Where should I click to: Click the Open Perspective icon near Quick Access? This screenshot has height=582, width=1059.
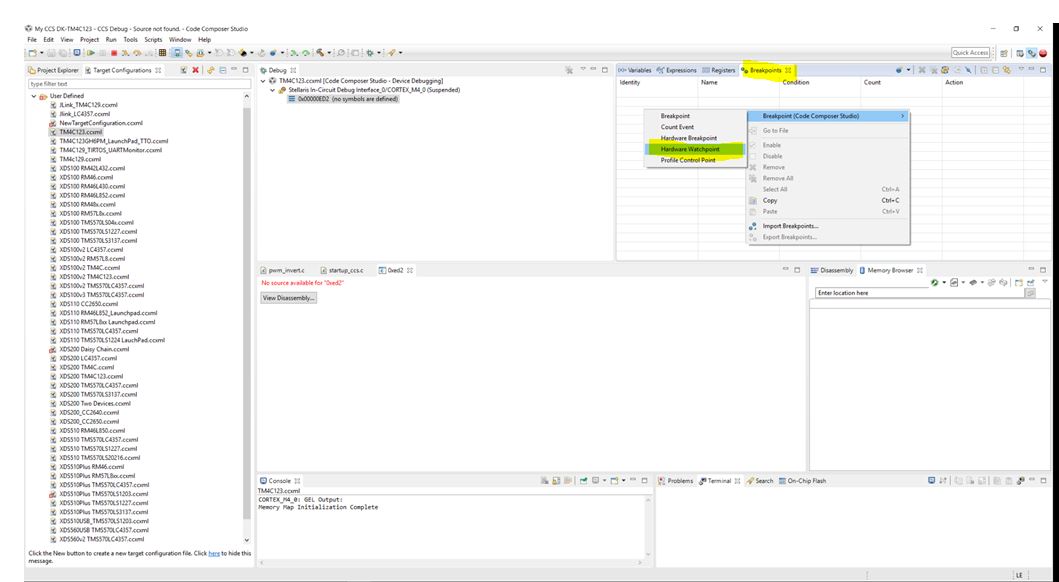tap(1004, 53)
